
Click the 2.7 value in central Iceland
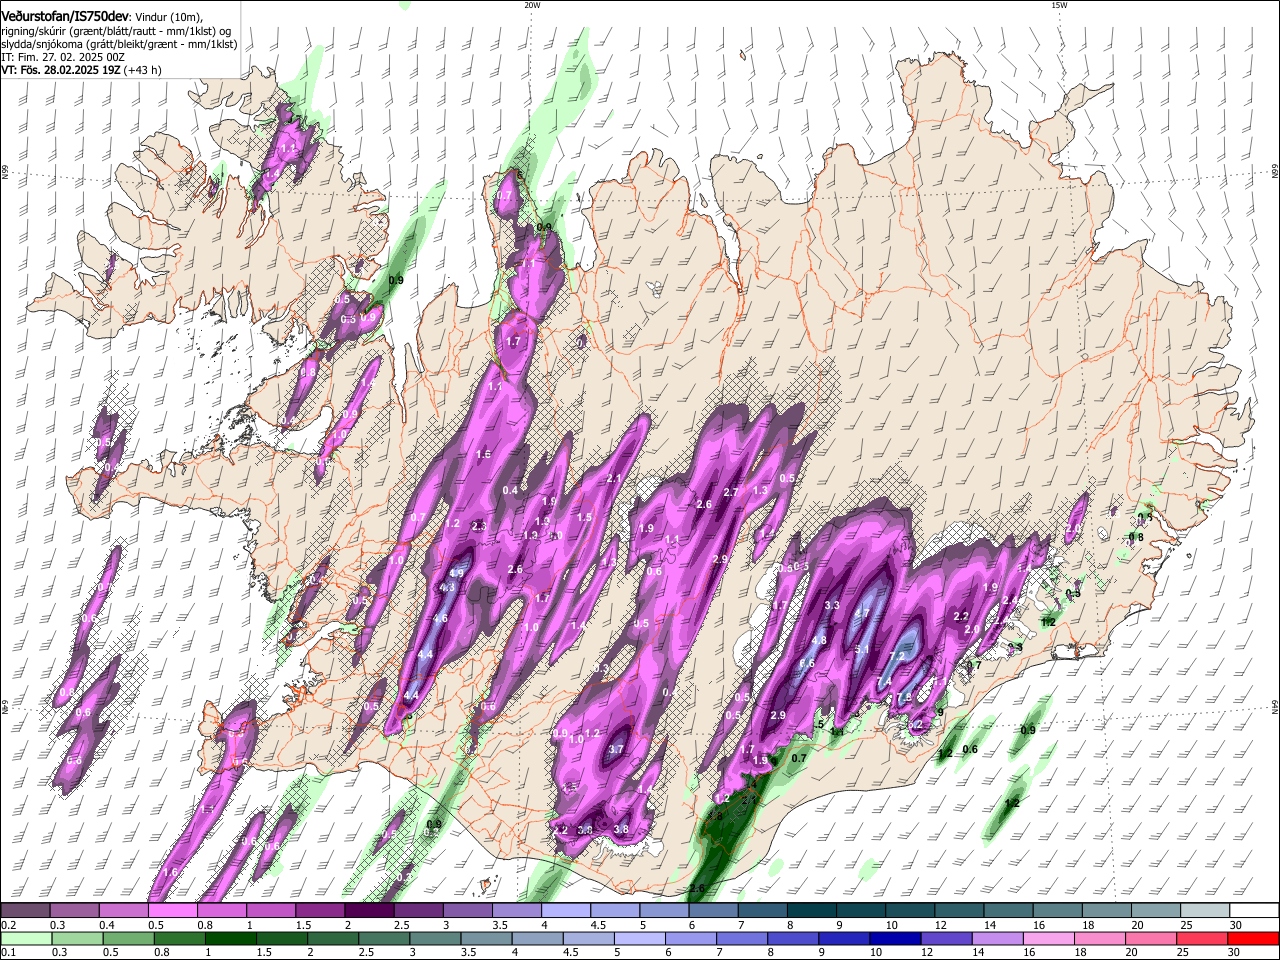(x=730, y=492)
